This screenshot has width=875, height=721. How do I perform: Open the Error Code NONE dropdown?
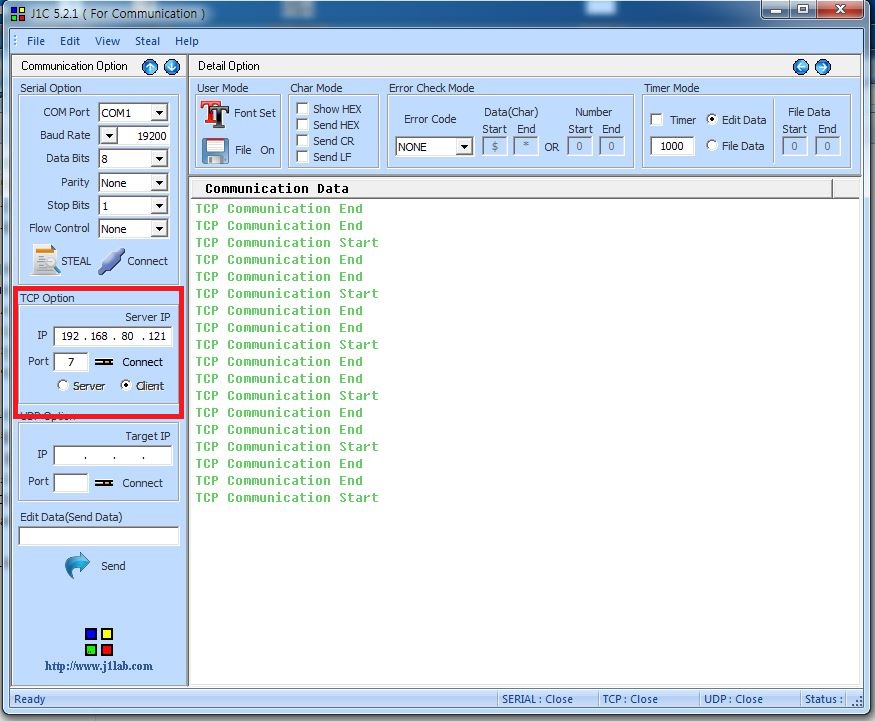click(x=464, y=147)
